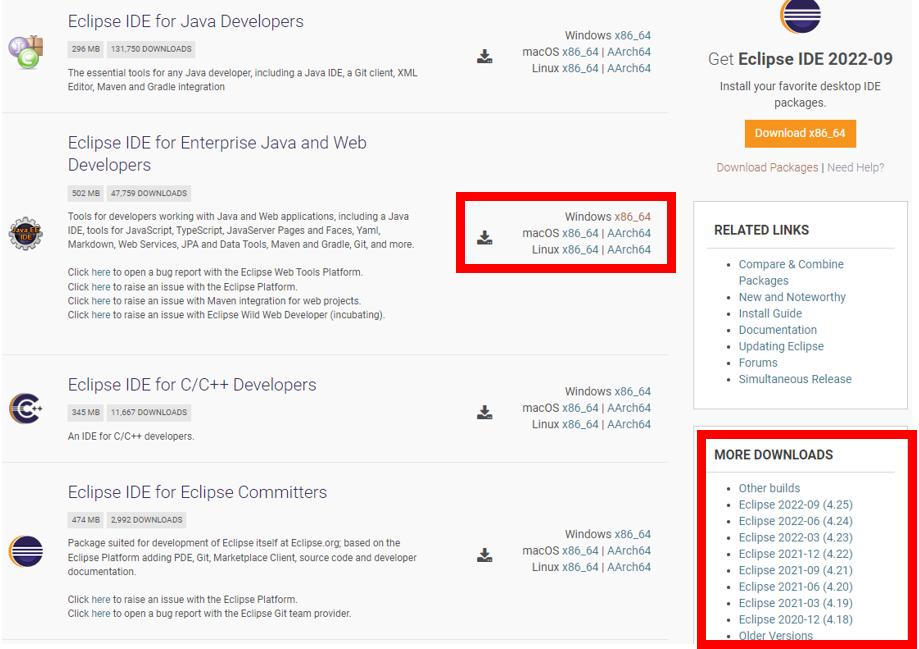919x649 pixels.
Task: Open the Need Help? link
Action: pyautogui.click(x=855, y=168)
